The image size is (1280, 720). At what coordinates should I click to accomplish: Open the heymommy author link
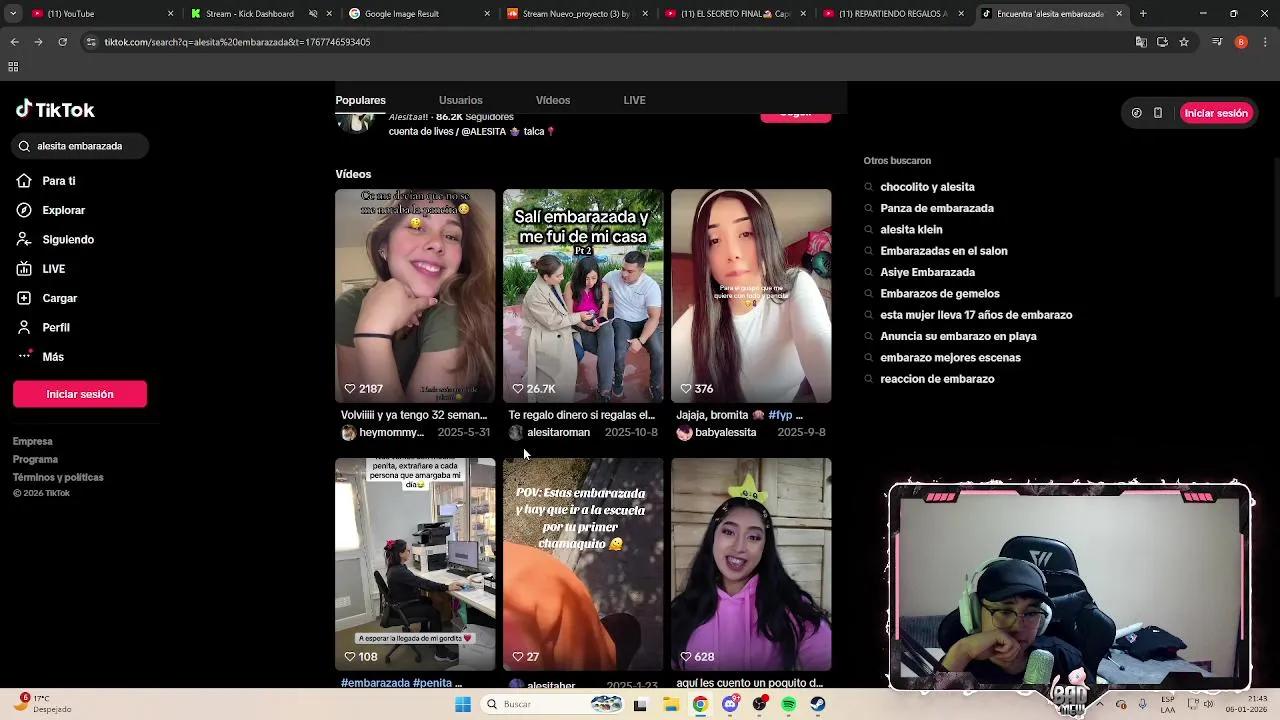391,433
